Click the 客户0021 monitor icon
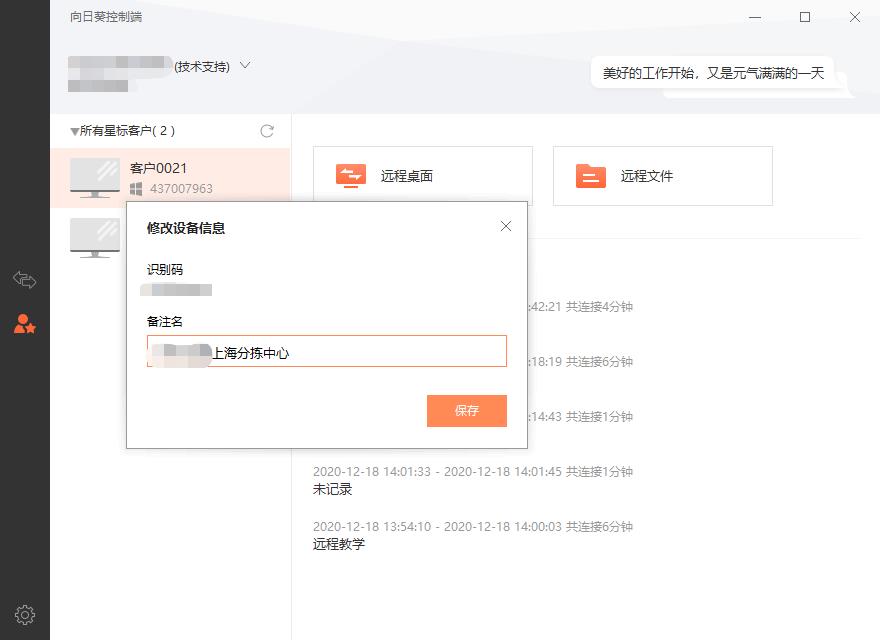This screenshot has width=880, height=640. point(95,178)
